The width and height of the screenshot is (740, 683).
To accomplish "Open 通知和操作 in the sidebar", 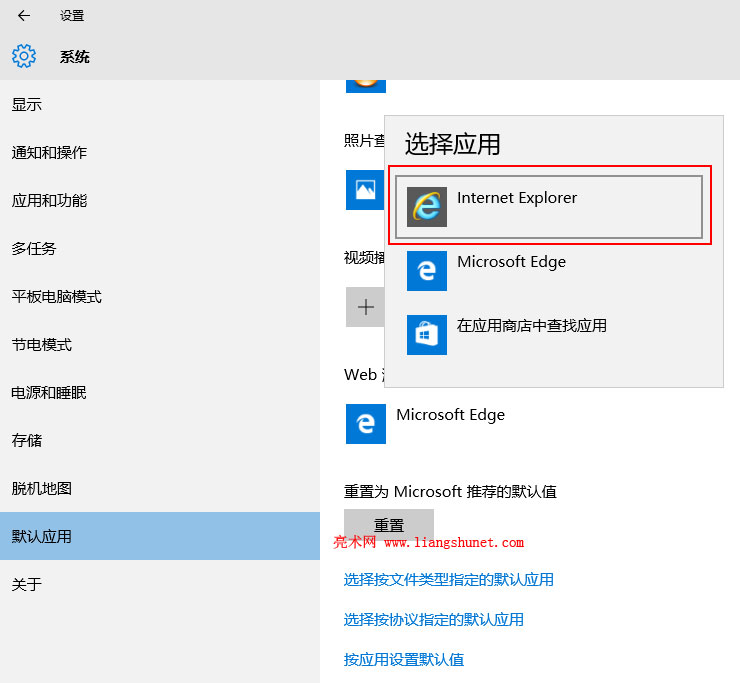I will click(160, 152).
